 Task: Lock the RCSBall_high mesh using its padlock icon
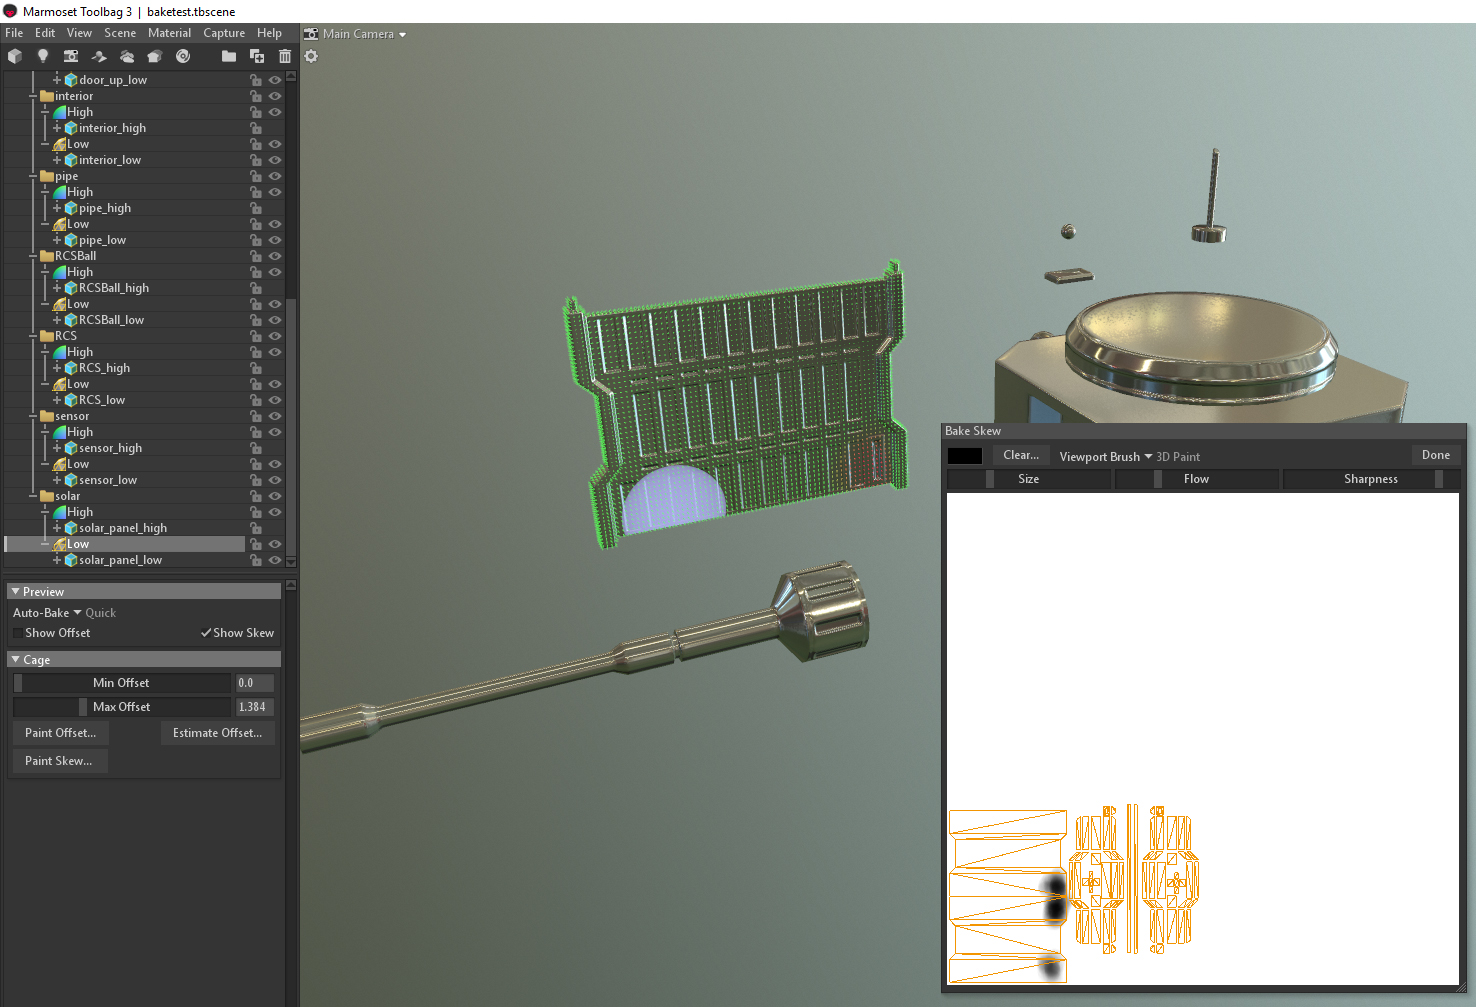pos(256,287)
